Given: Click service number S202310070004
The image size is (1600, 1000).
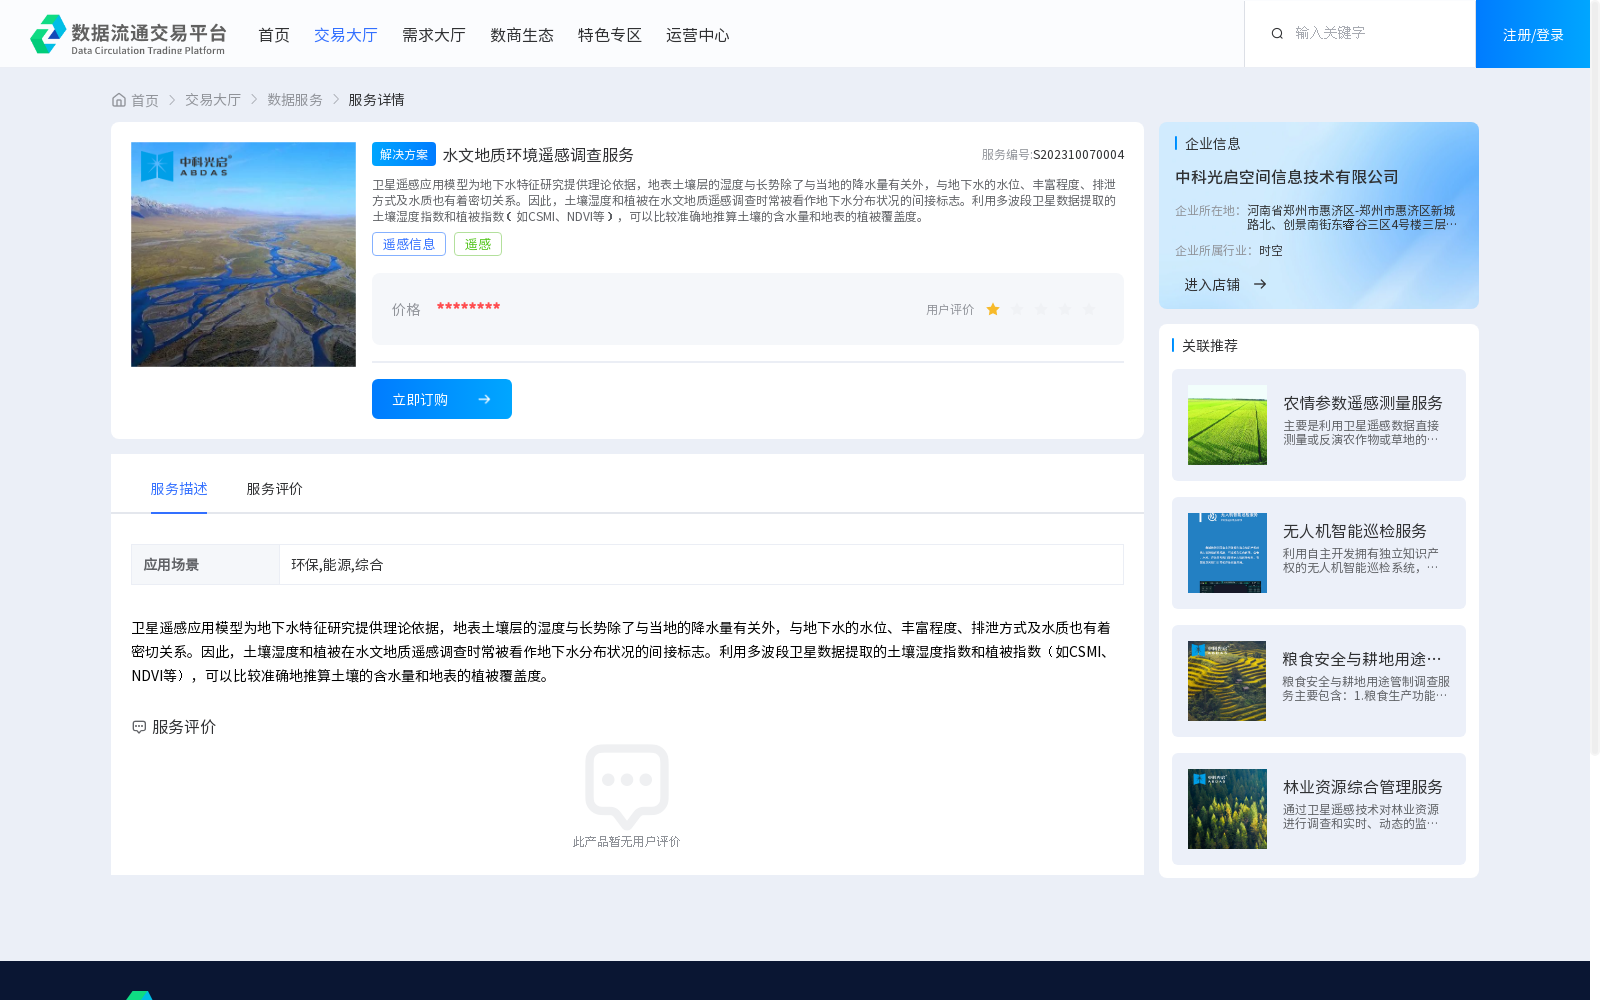Looking at the screenshot, I should pyautogui.click(x=1079, y=155).
